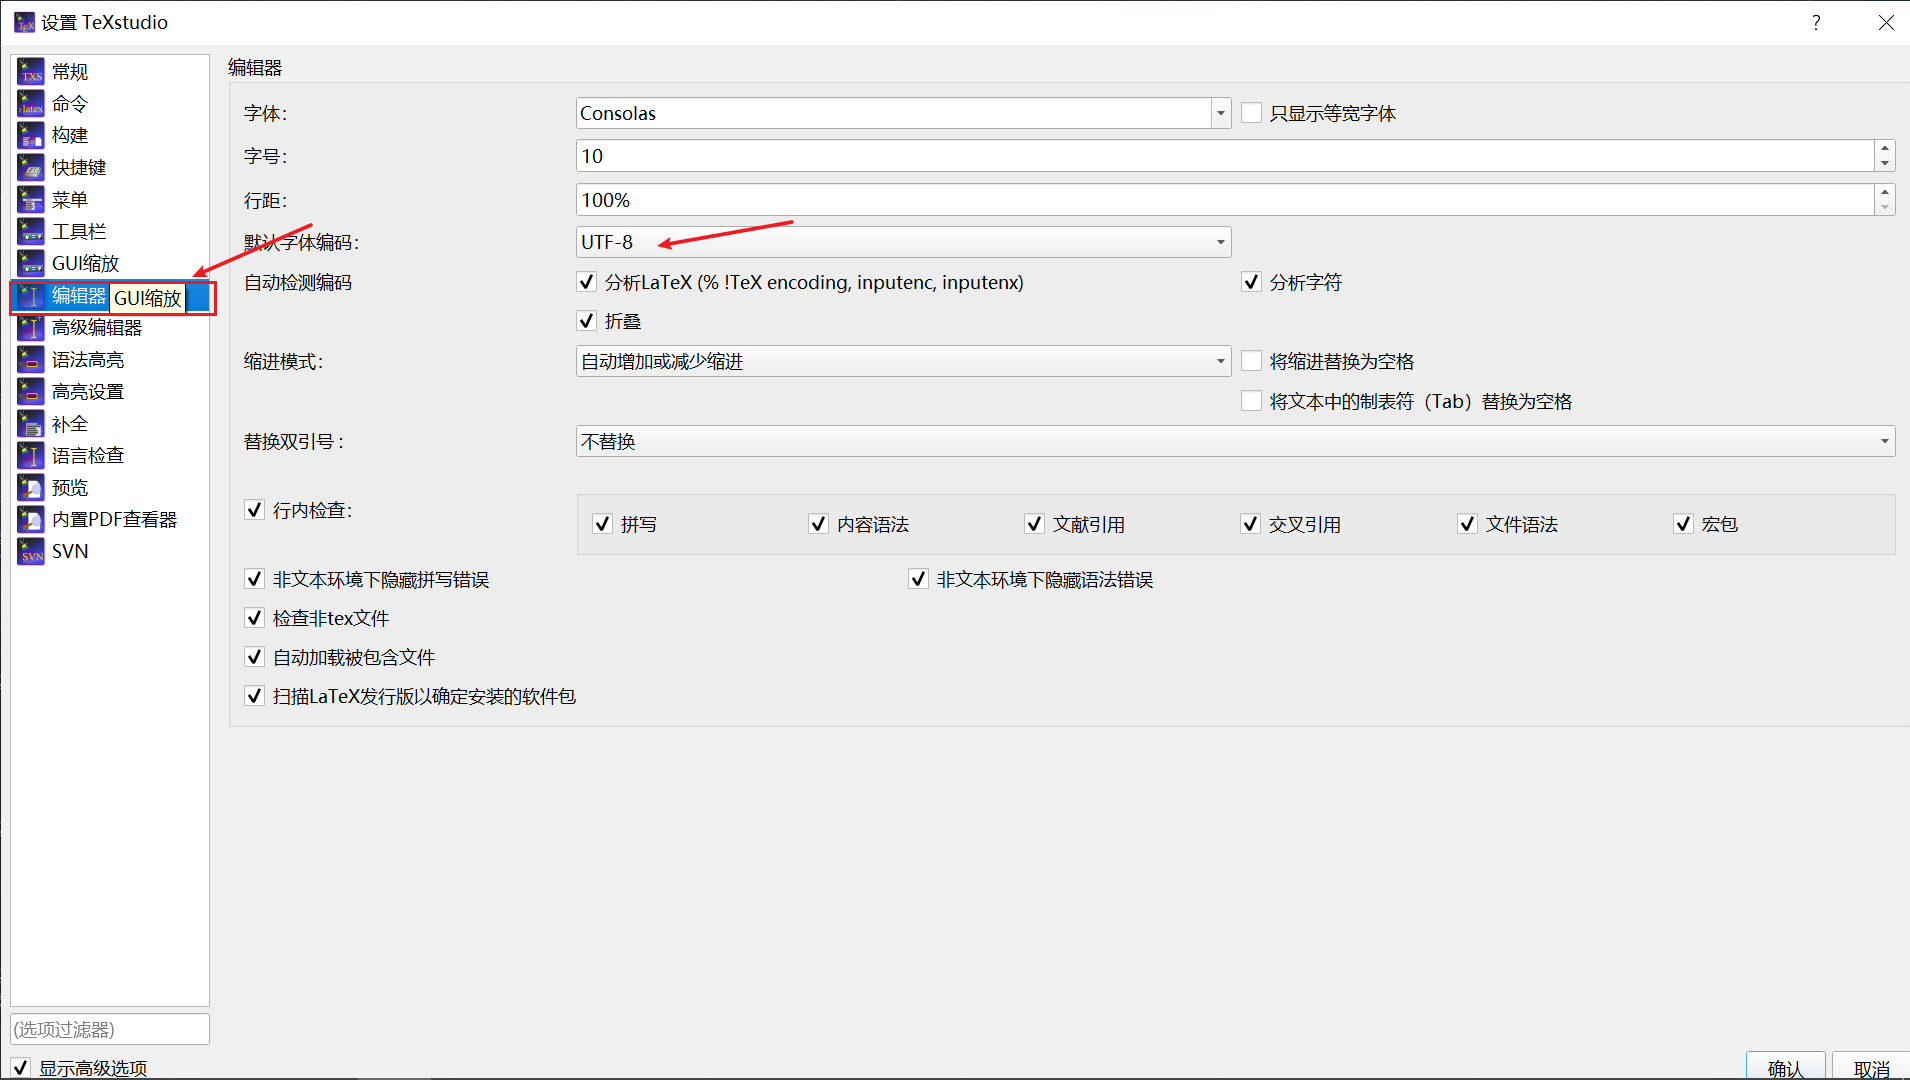Click the 高级编辑器 sidebar icon
Image resolution: width=1910 pixels, height=1080 pixels.
click(31, 327)
